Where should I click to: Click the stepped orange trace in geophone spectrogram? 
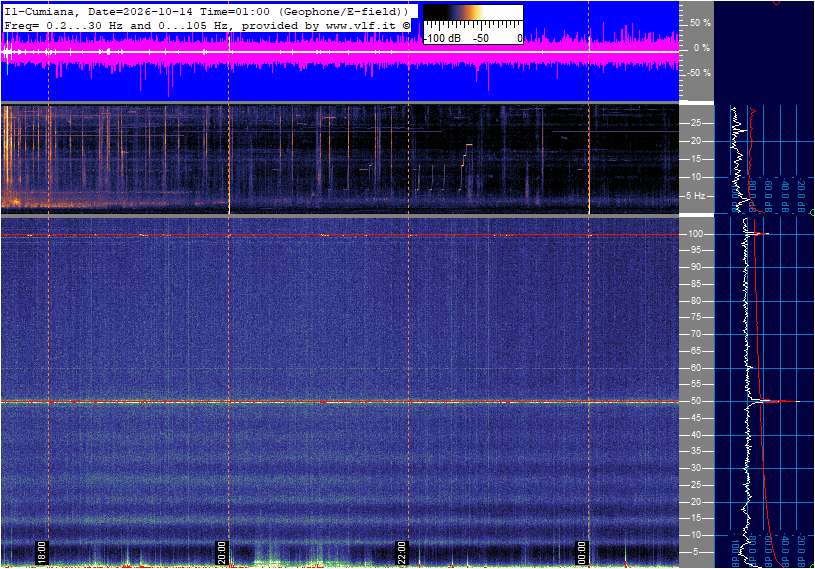coord(466,154)
